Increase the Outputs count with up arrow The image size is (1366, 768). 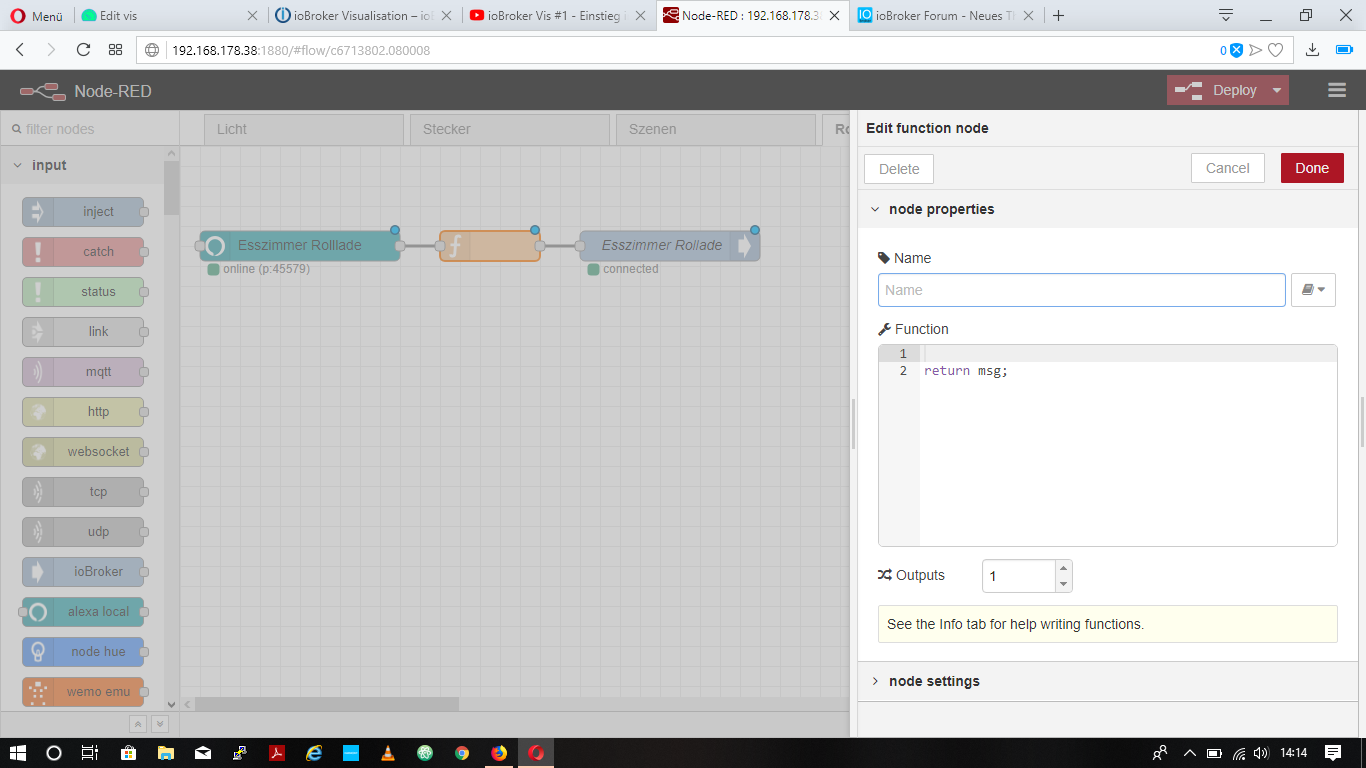click(1063, 568)
